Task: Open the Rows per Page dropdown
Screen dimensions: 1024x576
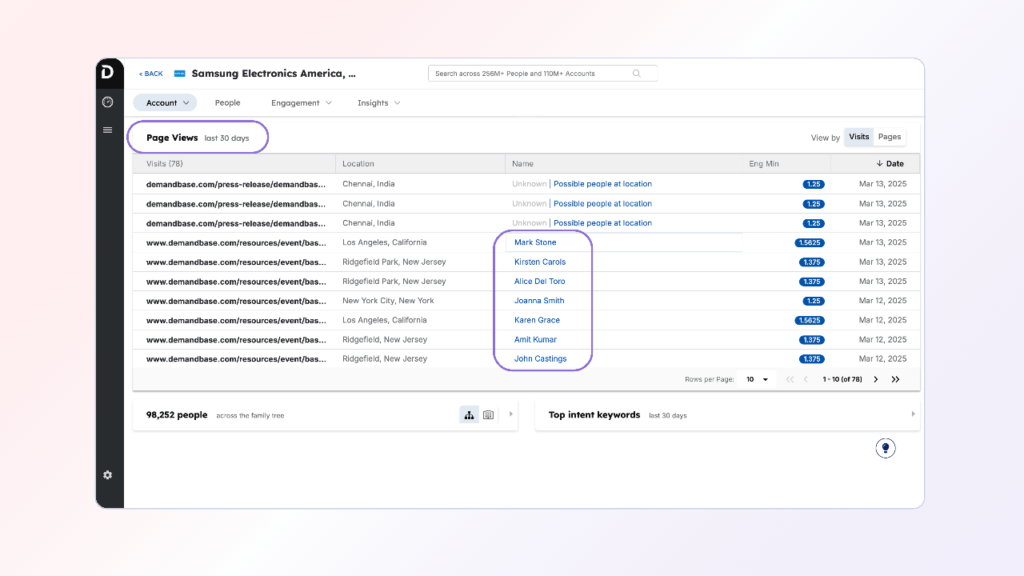Action: 758,380
